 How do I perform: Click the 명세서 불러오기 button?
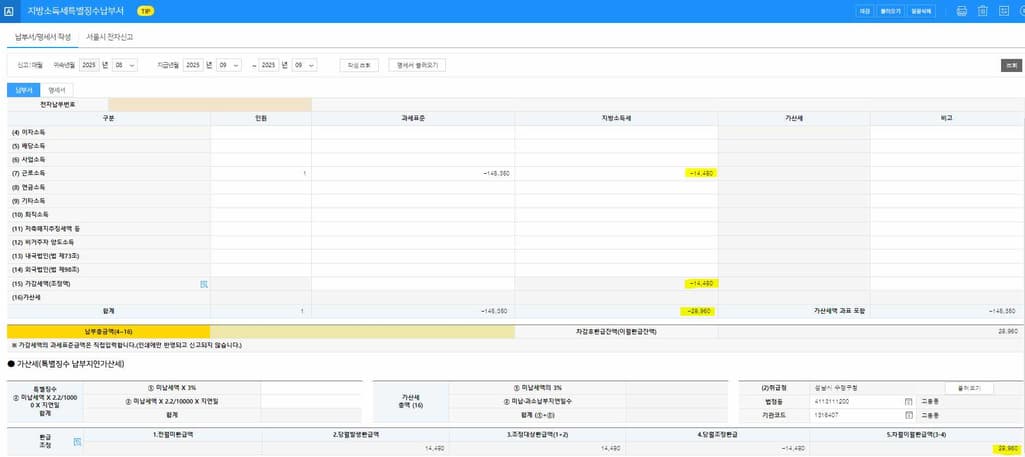point(416,65)
